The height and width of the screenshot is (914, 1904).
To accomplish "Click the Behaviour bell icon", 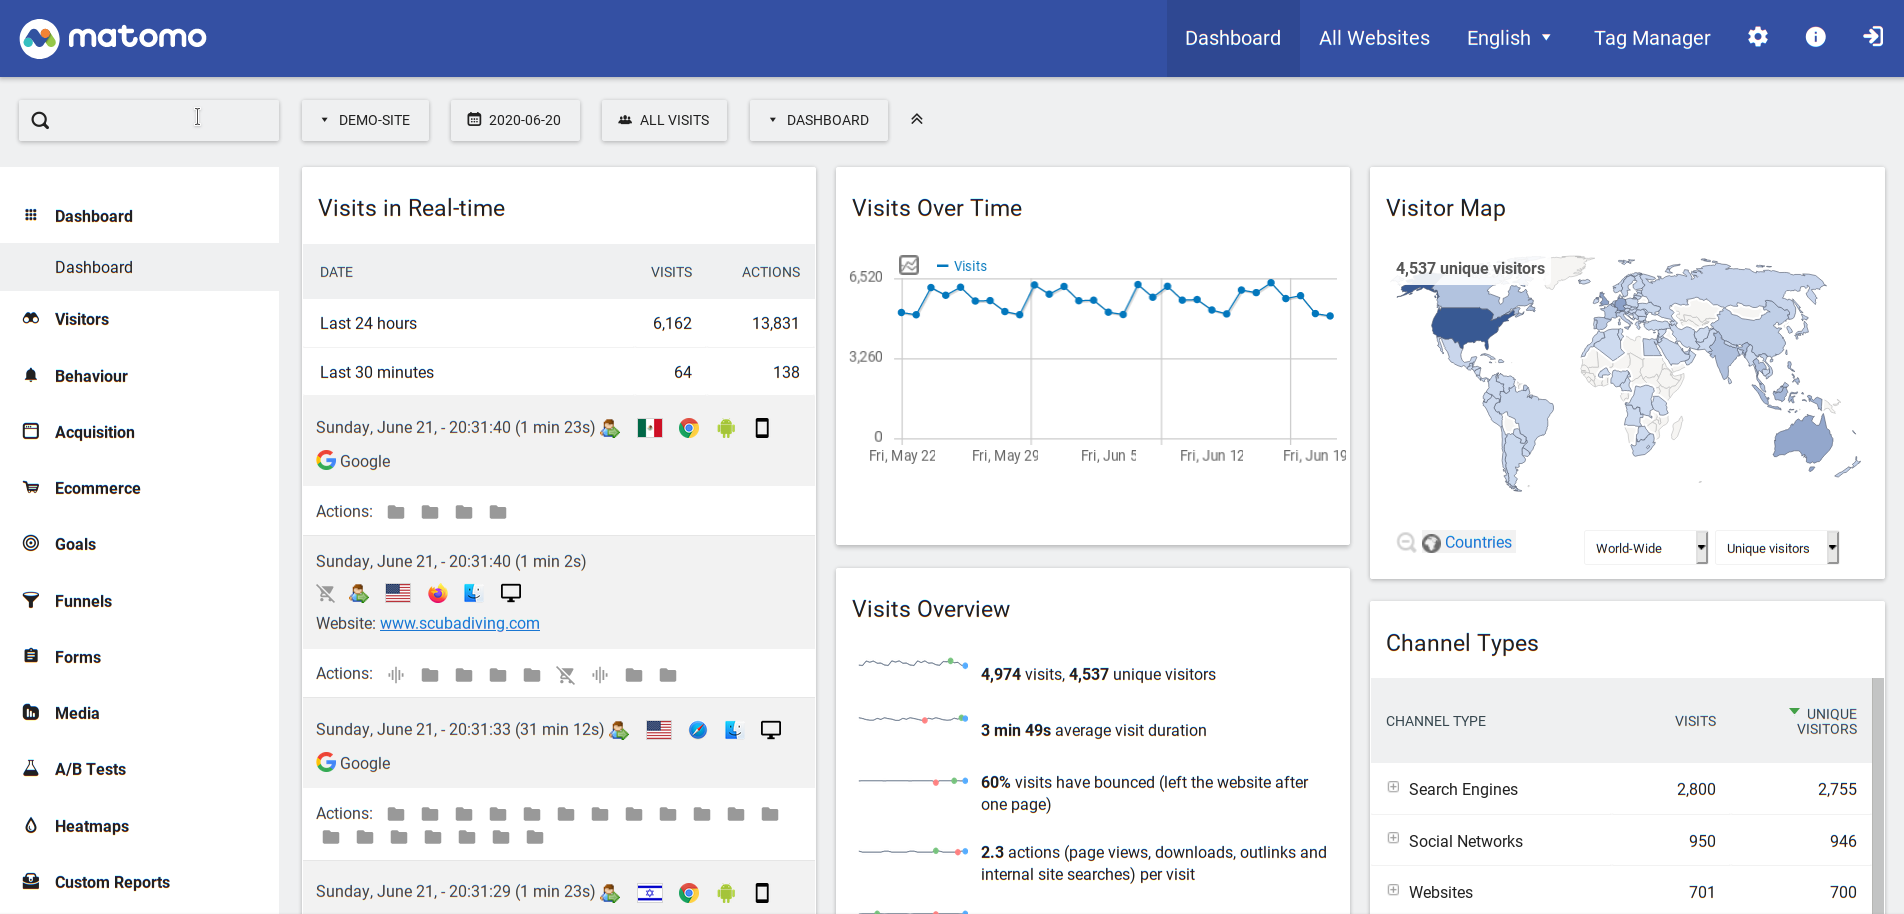I will [x=31, y=375].
